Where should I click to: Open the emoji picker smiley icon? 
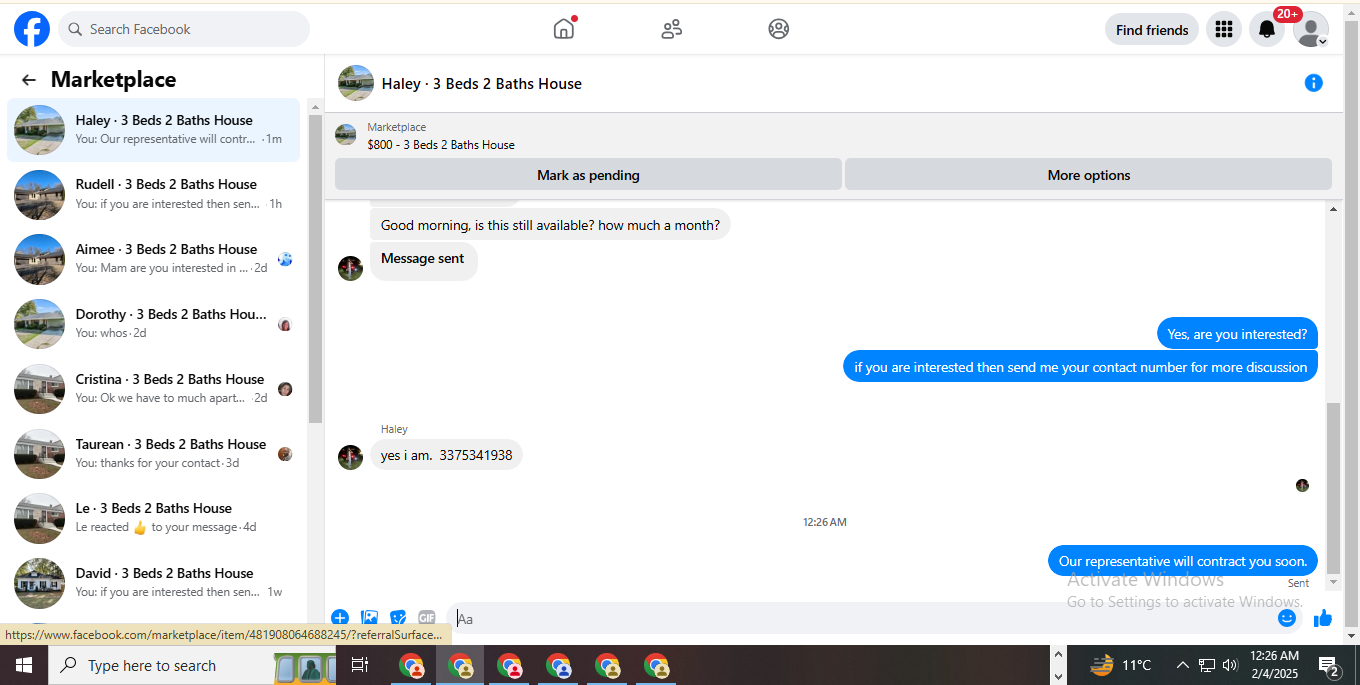tap(1287, 618)
